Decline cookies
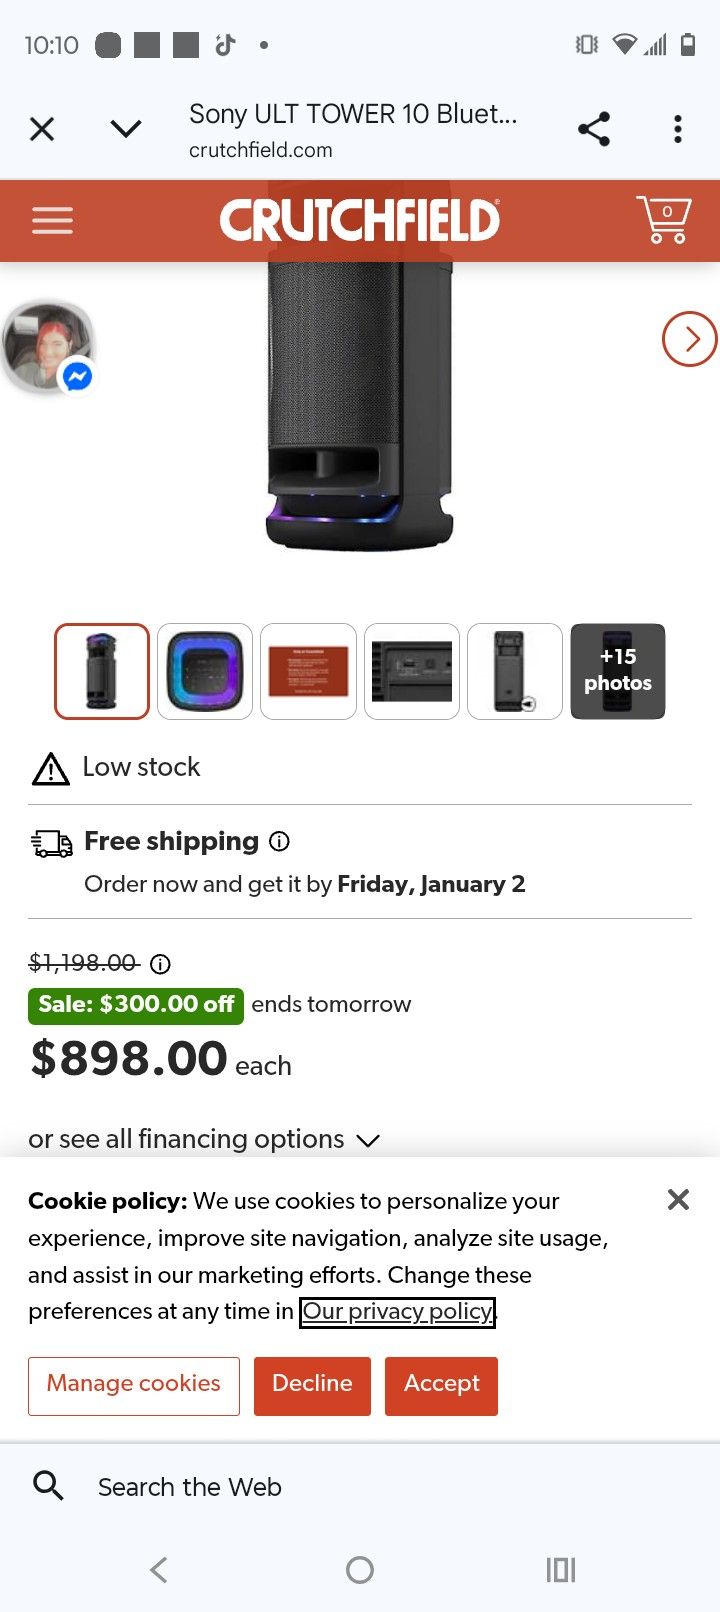The image size is (720, 1612). [x=312, y=1385]
